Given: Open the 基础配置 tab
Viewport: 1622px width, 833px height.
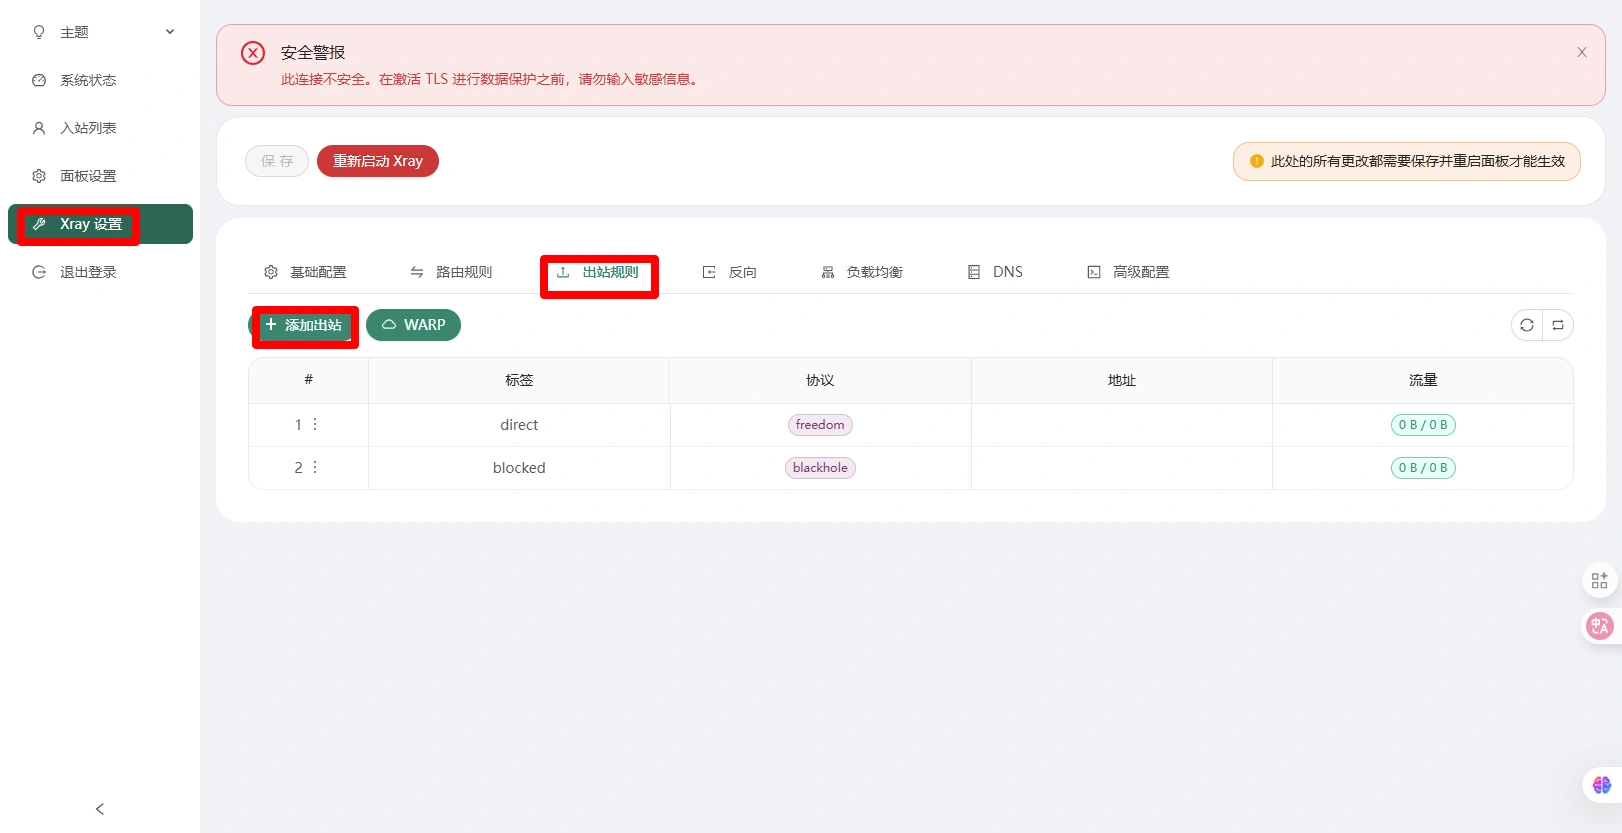Looking at the screenshot, I should point(305,272).
